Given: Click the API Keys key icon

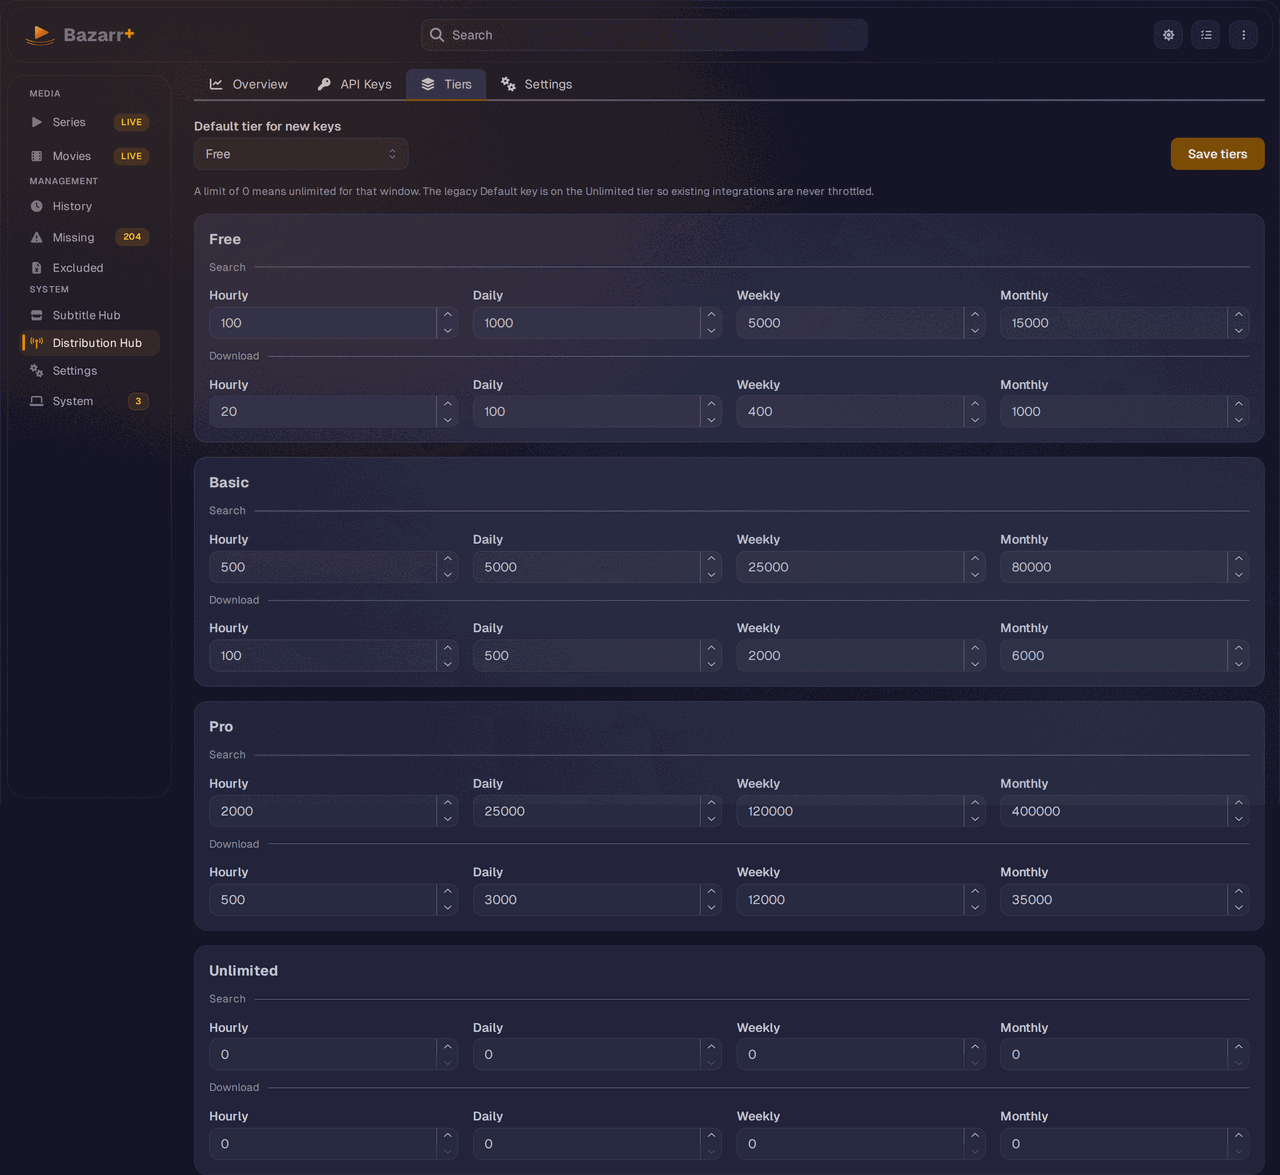Looking at the screenshot, I should pos(324,84).
